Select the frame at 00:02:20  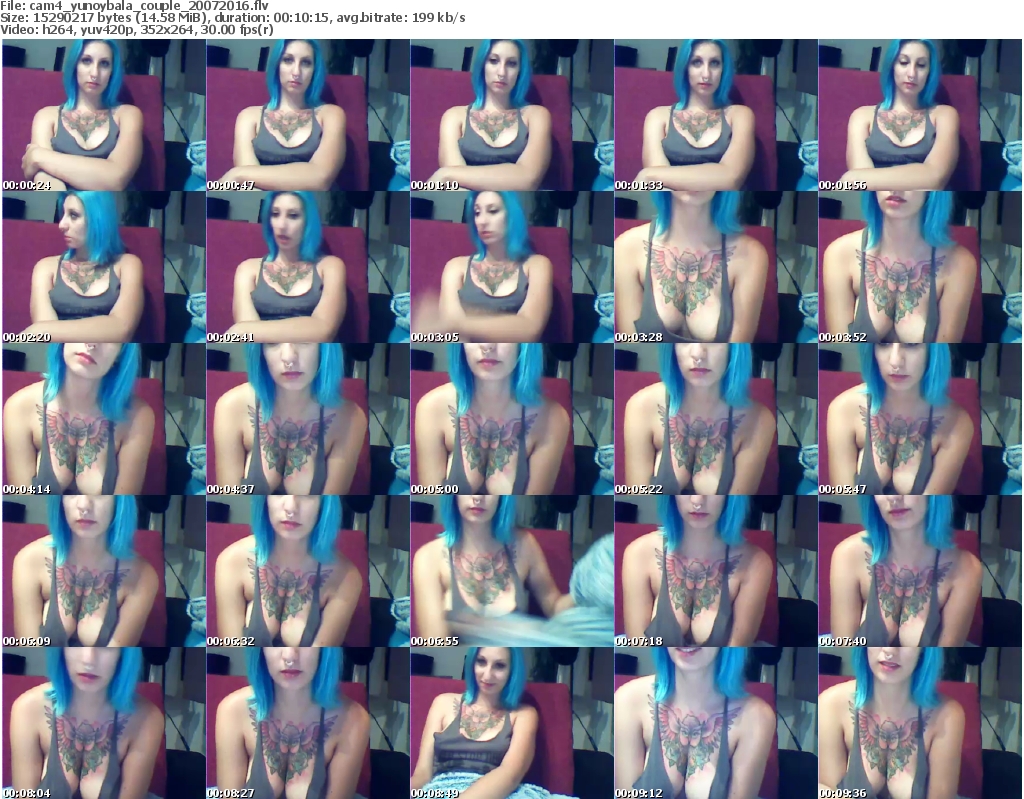tap(103, 267)
